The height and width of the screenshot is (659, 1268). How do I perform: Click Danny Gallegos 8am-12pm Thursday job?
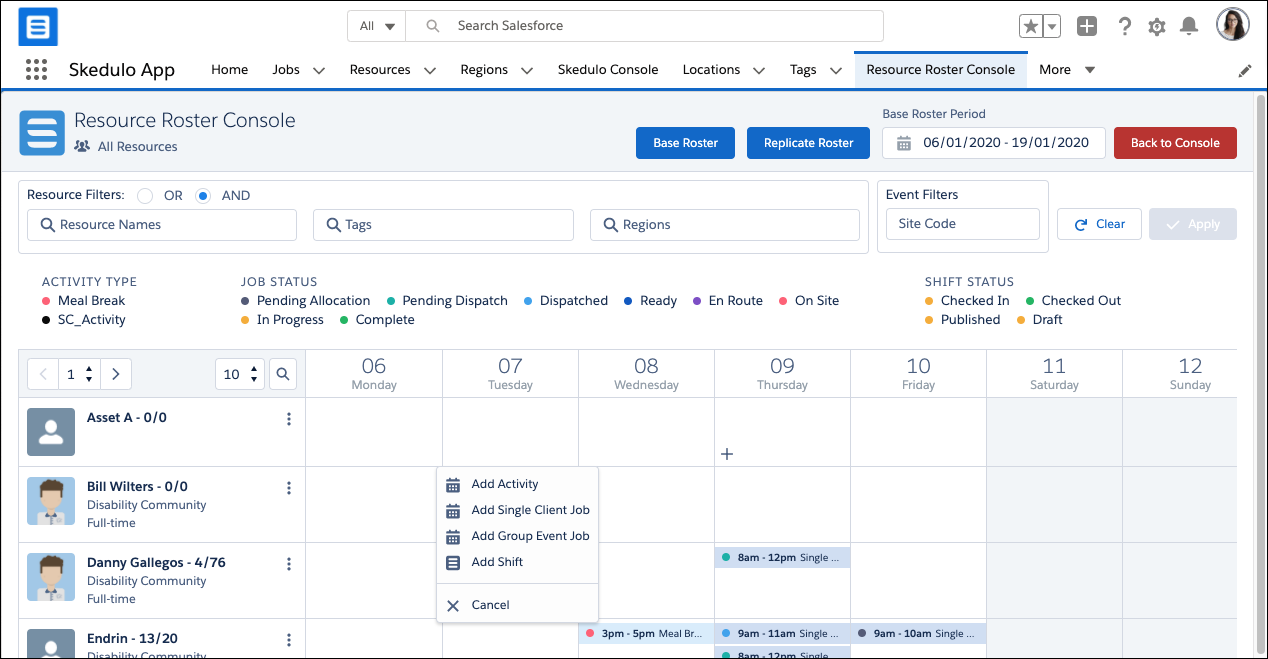[782, 558]
